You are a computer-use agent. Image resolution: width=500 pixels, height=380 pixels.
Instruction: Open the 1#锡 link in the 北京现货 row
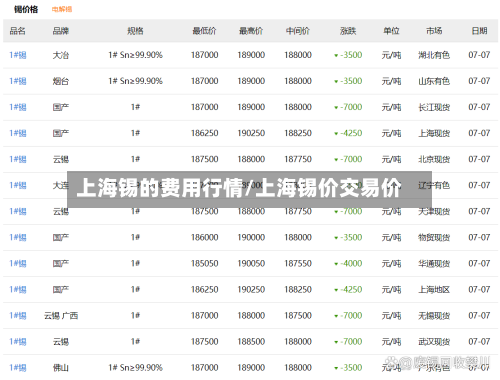(18, 159)
